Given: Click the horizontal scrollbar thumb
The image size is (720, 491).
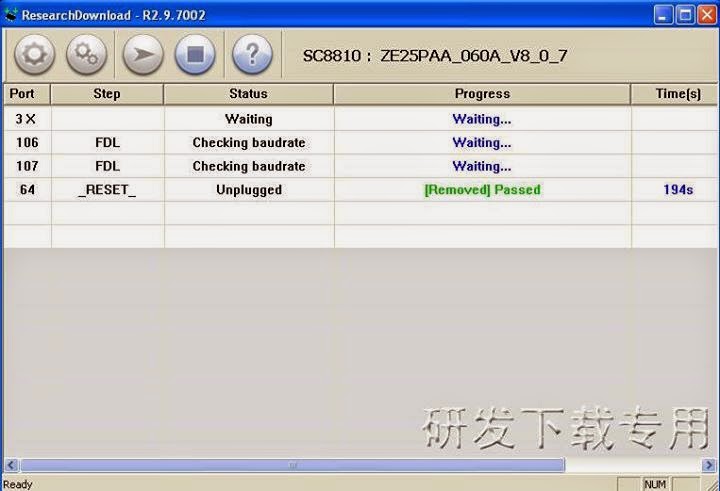Looking at the screenshot, I should tap(293, 465).
